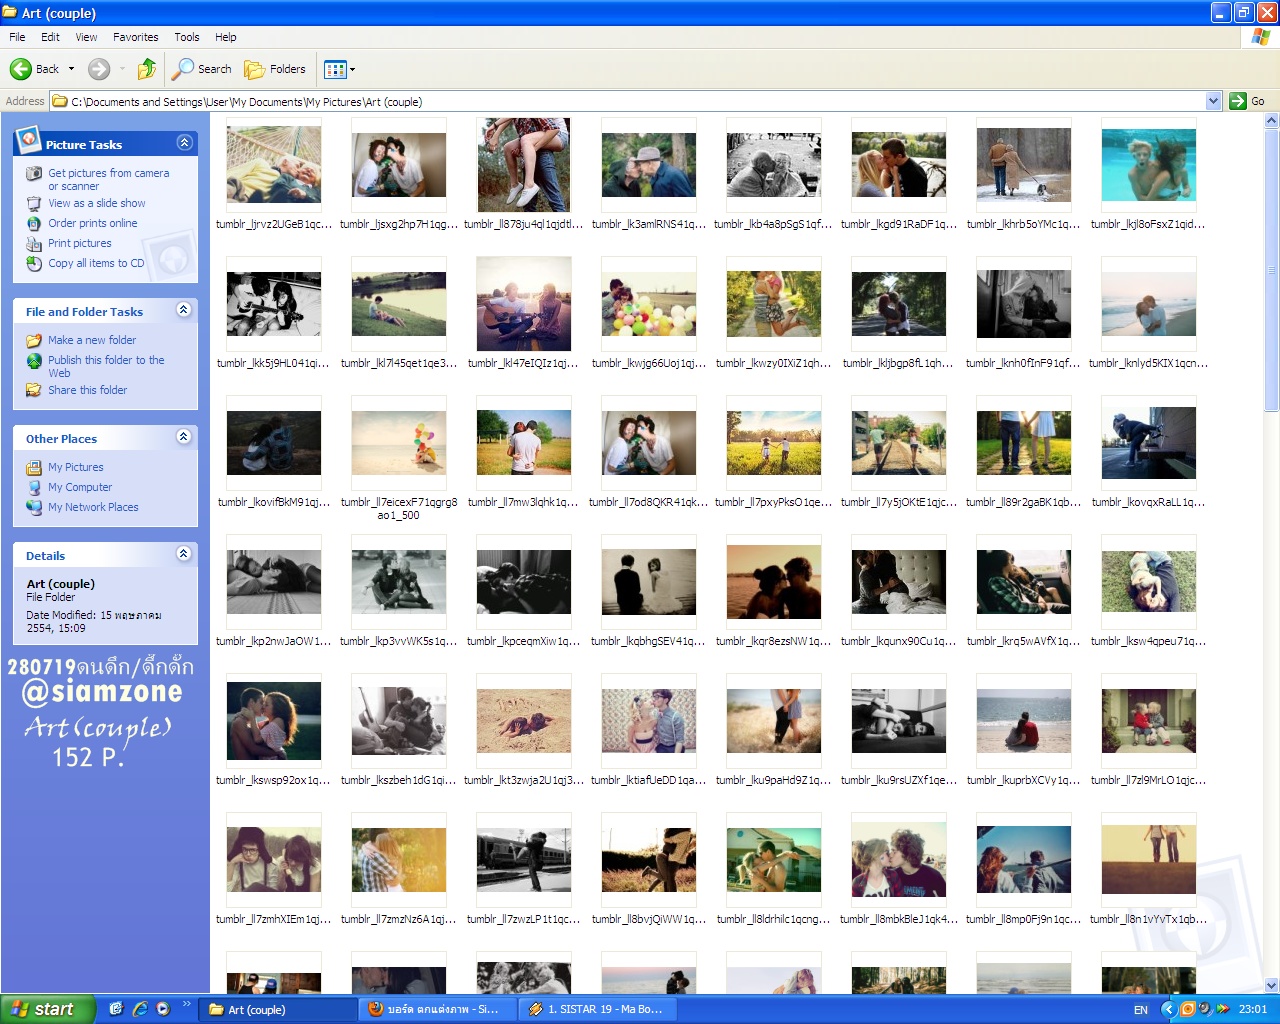
Task: Click the EN language indicator
Action: click(x=1141, y=1010)
